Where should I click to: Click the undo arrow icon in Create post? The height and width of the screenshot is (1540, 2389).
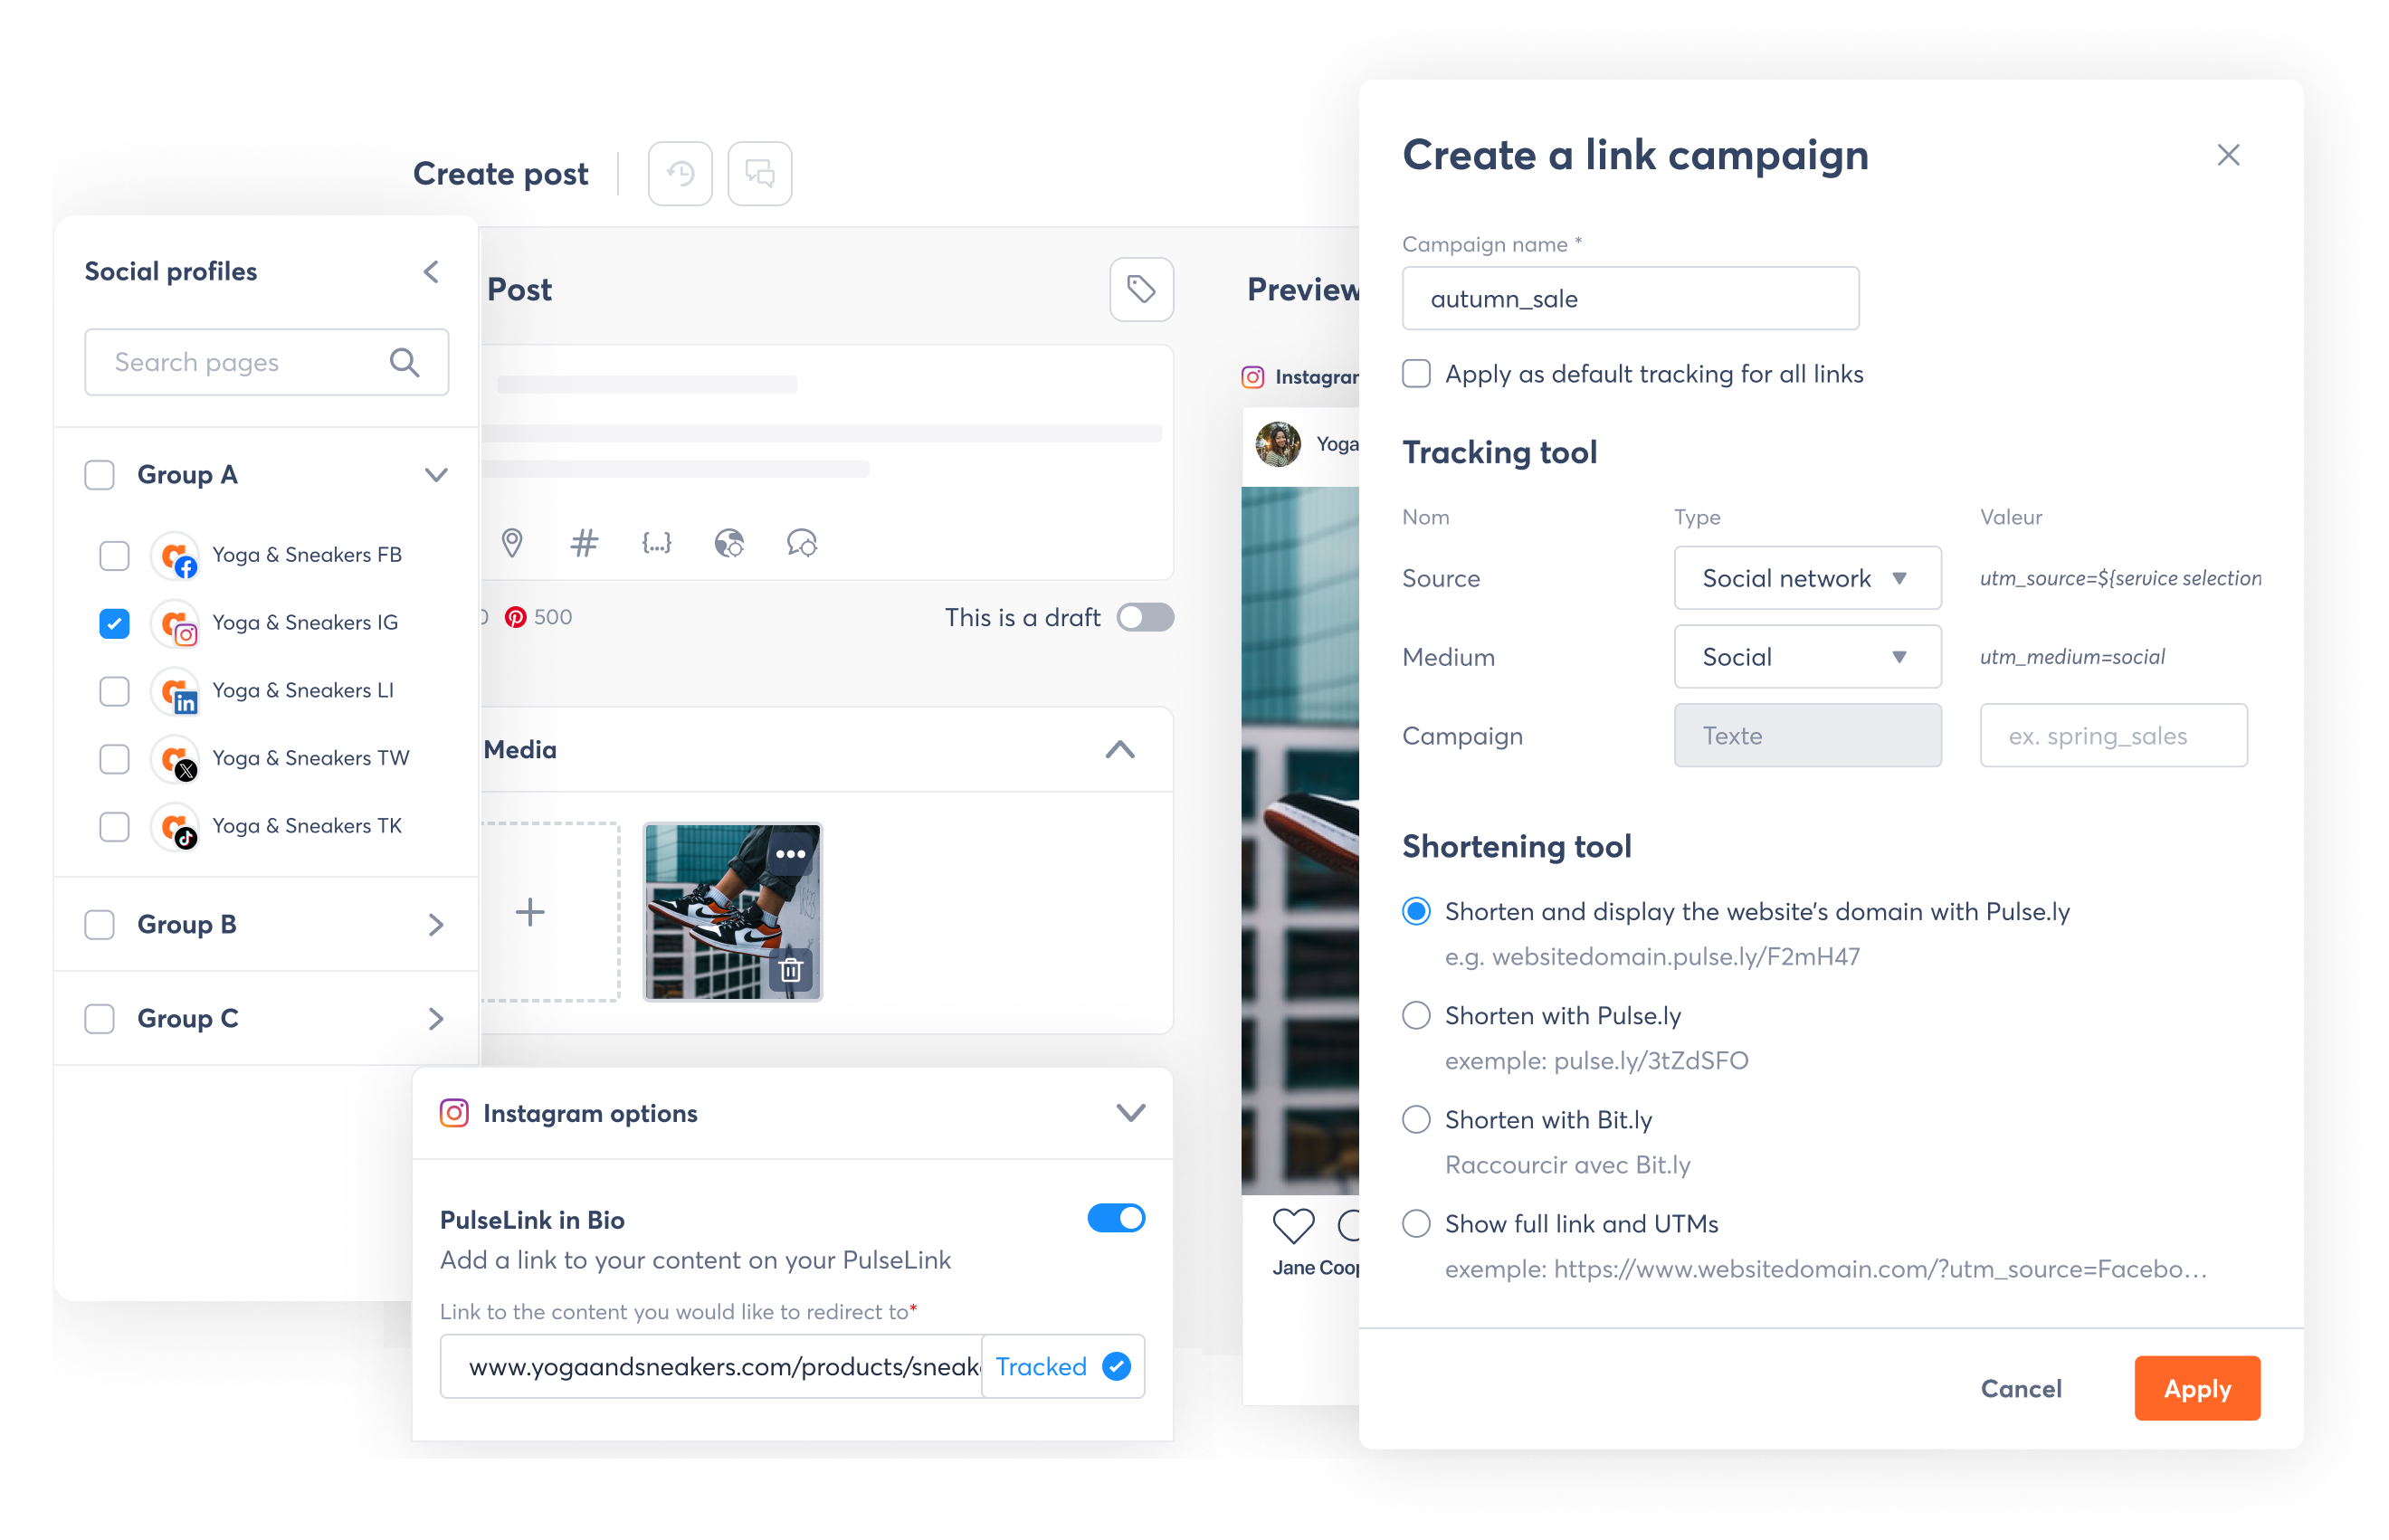[x=679, y=172]
